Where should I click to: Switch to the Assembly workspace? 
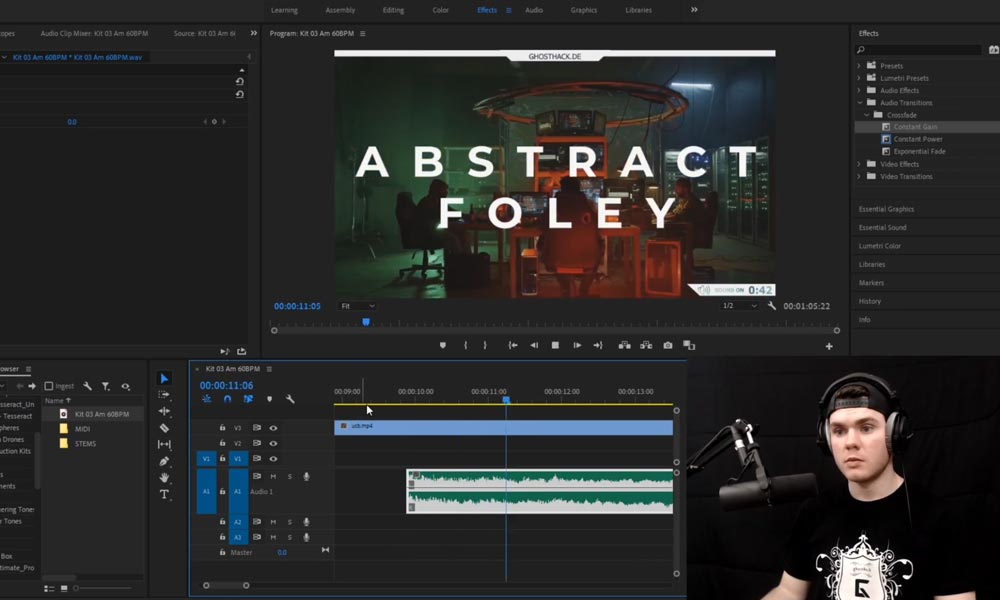pos(340,10)
